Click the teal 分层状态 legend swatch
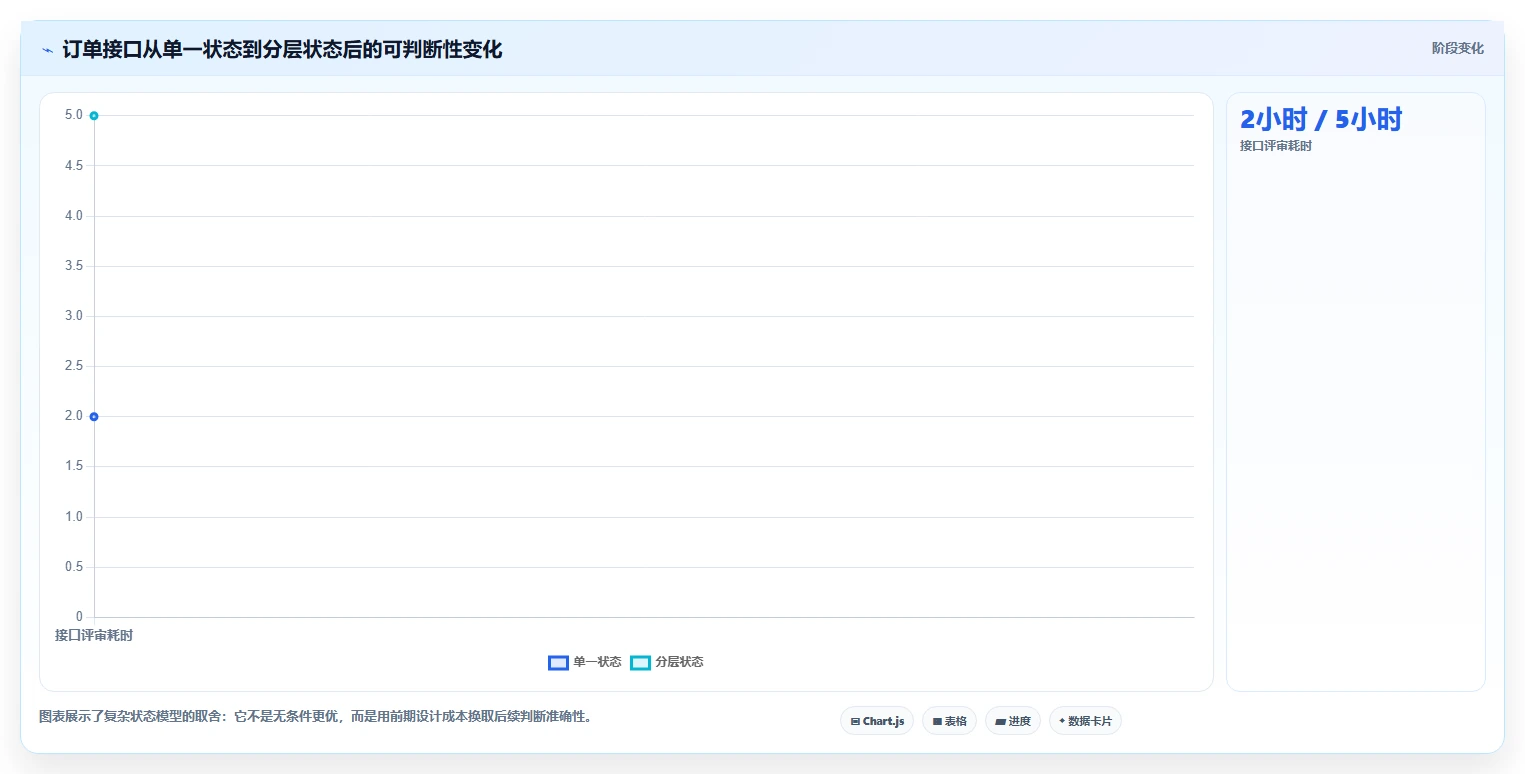Screen dimensions: 1525x774 point(640,662)
